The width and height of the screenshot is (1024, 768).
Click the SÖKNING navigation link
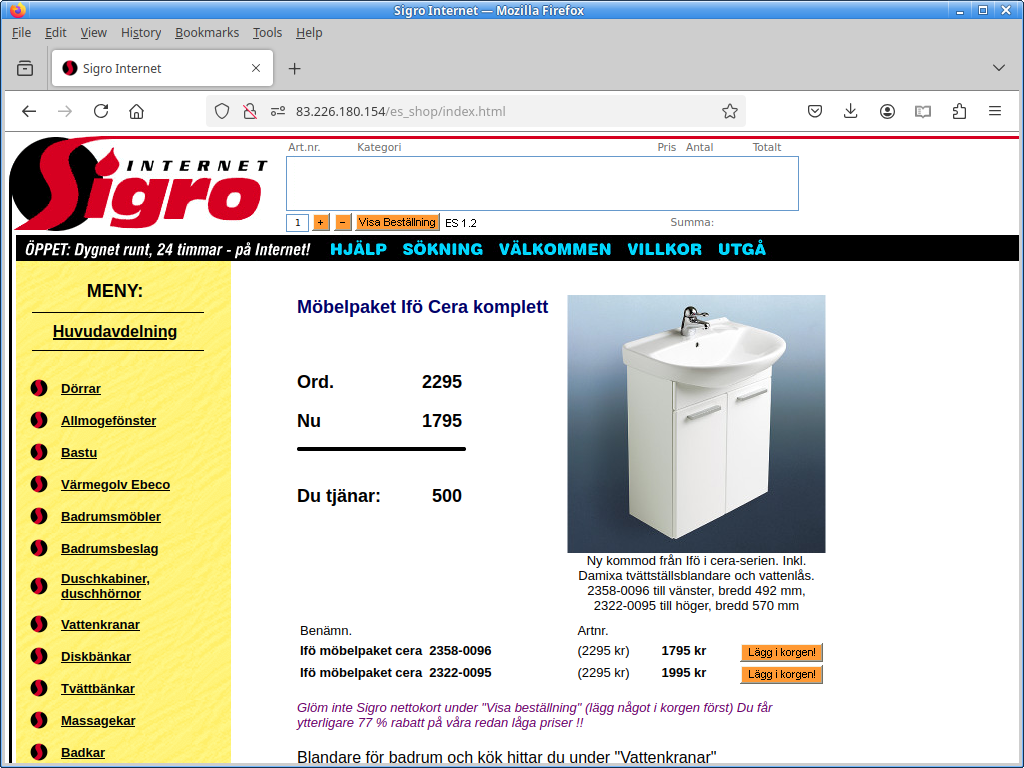tap(443, 249)
